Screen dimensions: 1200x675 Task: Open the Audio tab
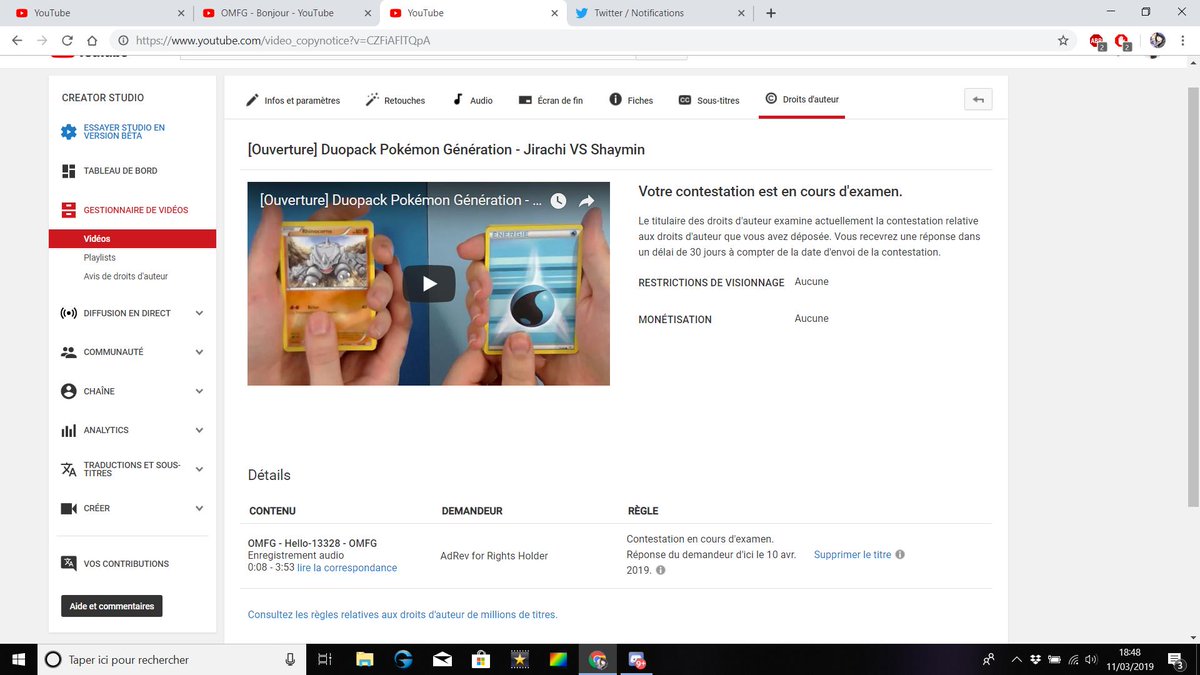(x=472, y=100)
